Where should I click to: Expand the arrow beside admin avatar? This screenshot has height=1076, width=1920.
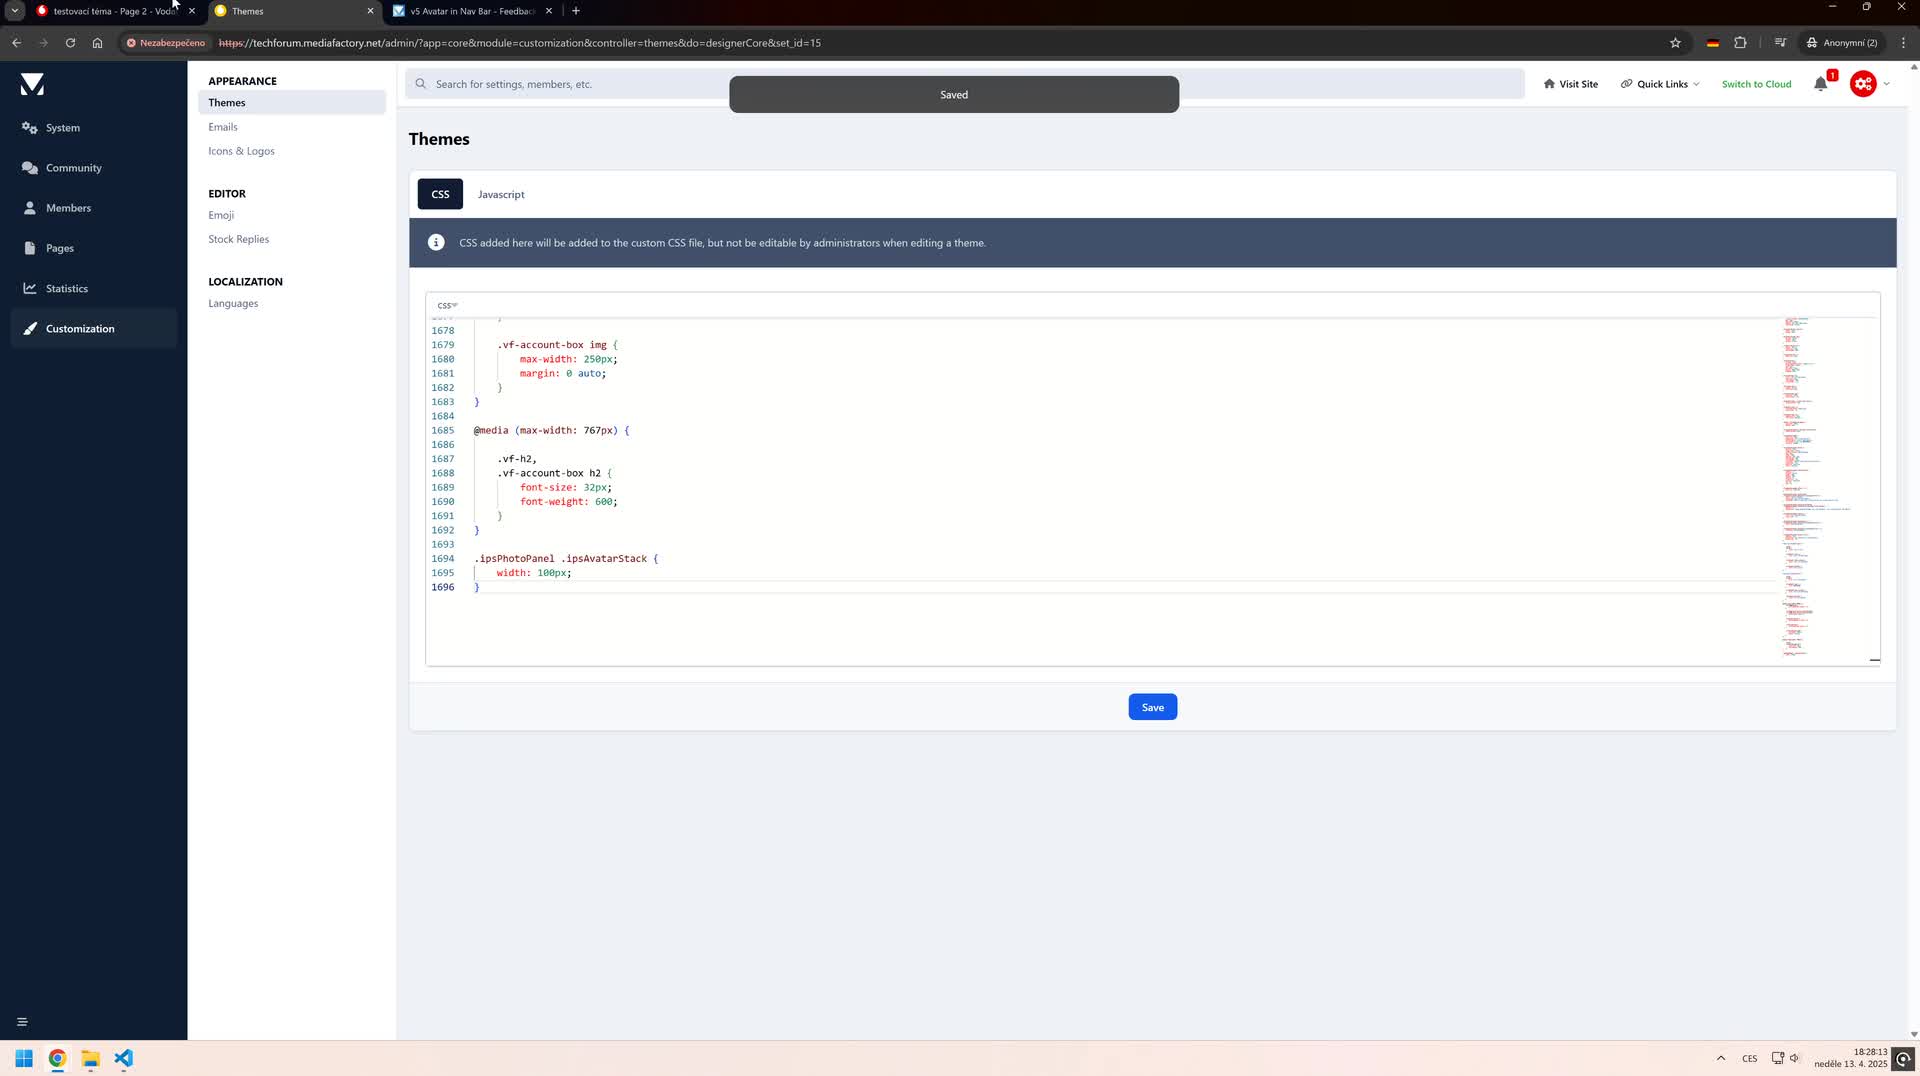tap(1886, 84)
